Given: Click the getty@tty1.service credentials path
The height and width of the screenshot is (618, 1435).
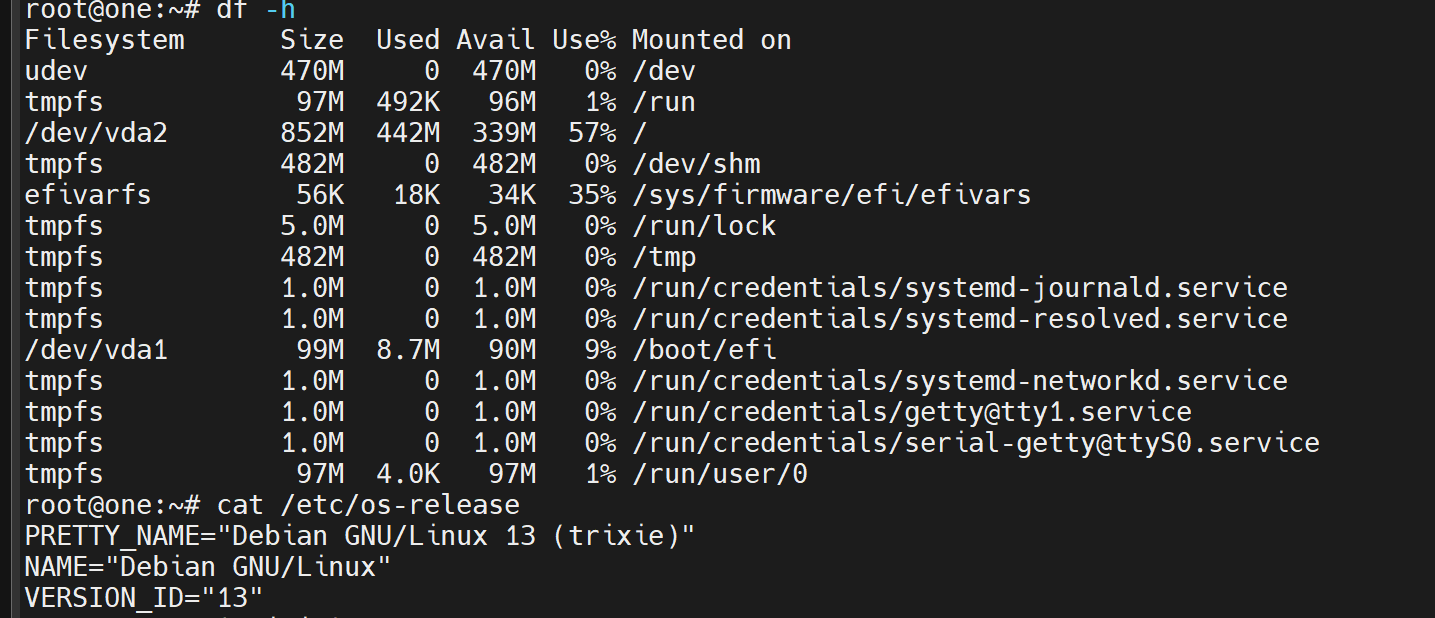Looking at the screenshot, I should 912,412.
